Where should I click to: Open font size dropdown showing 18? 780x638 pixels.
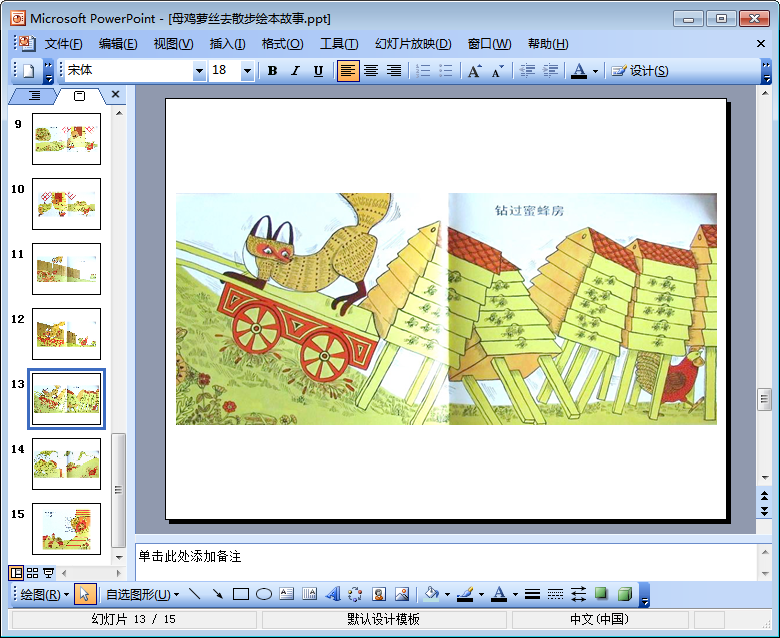point(247,71)
